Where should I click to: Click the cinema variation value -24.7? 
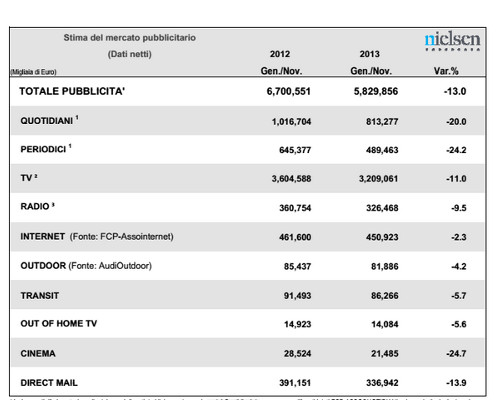point(456,353)
